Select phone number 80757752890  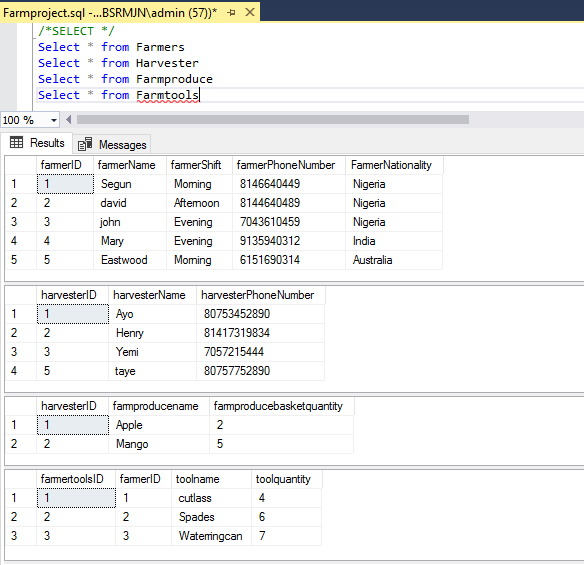point(261,371)
